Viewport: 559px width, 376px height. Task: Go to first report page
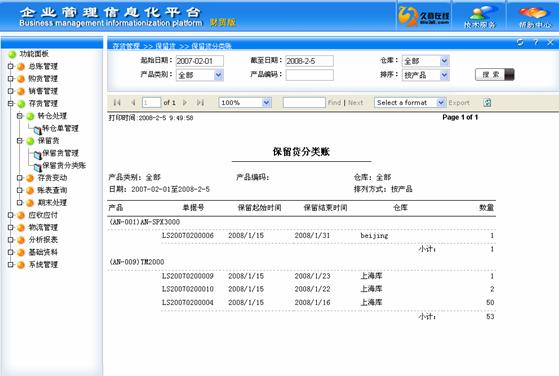[x=117, y=103]
